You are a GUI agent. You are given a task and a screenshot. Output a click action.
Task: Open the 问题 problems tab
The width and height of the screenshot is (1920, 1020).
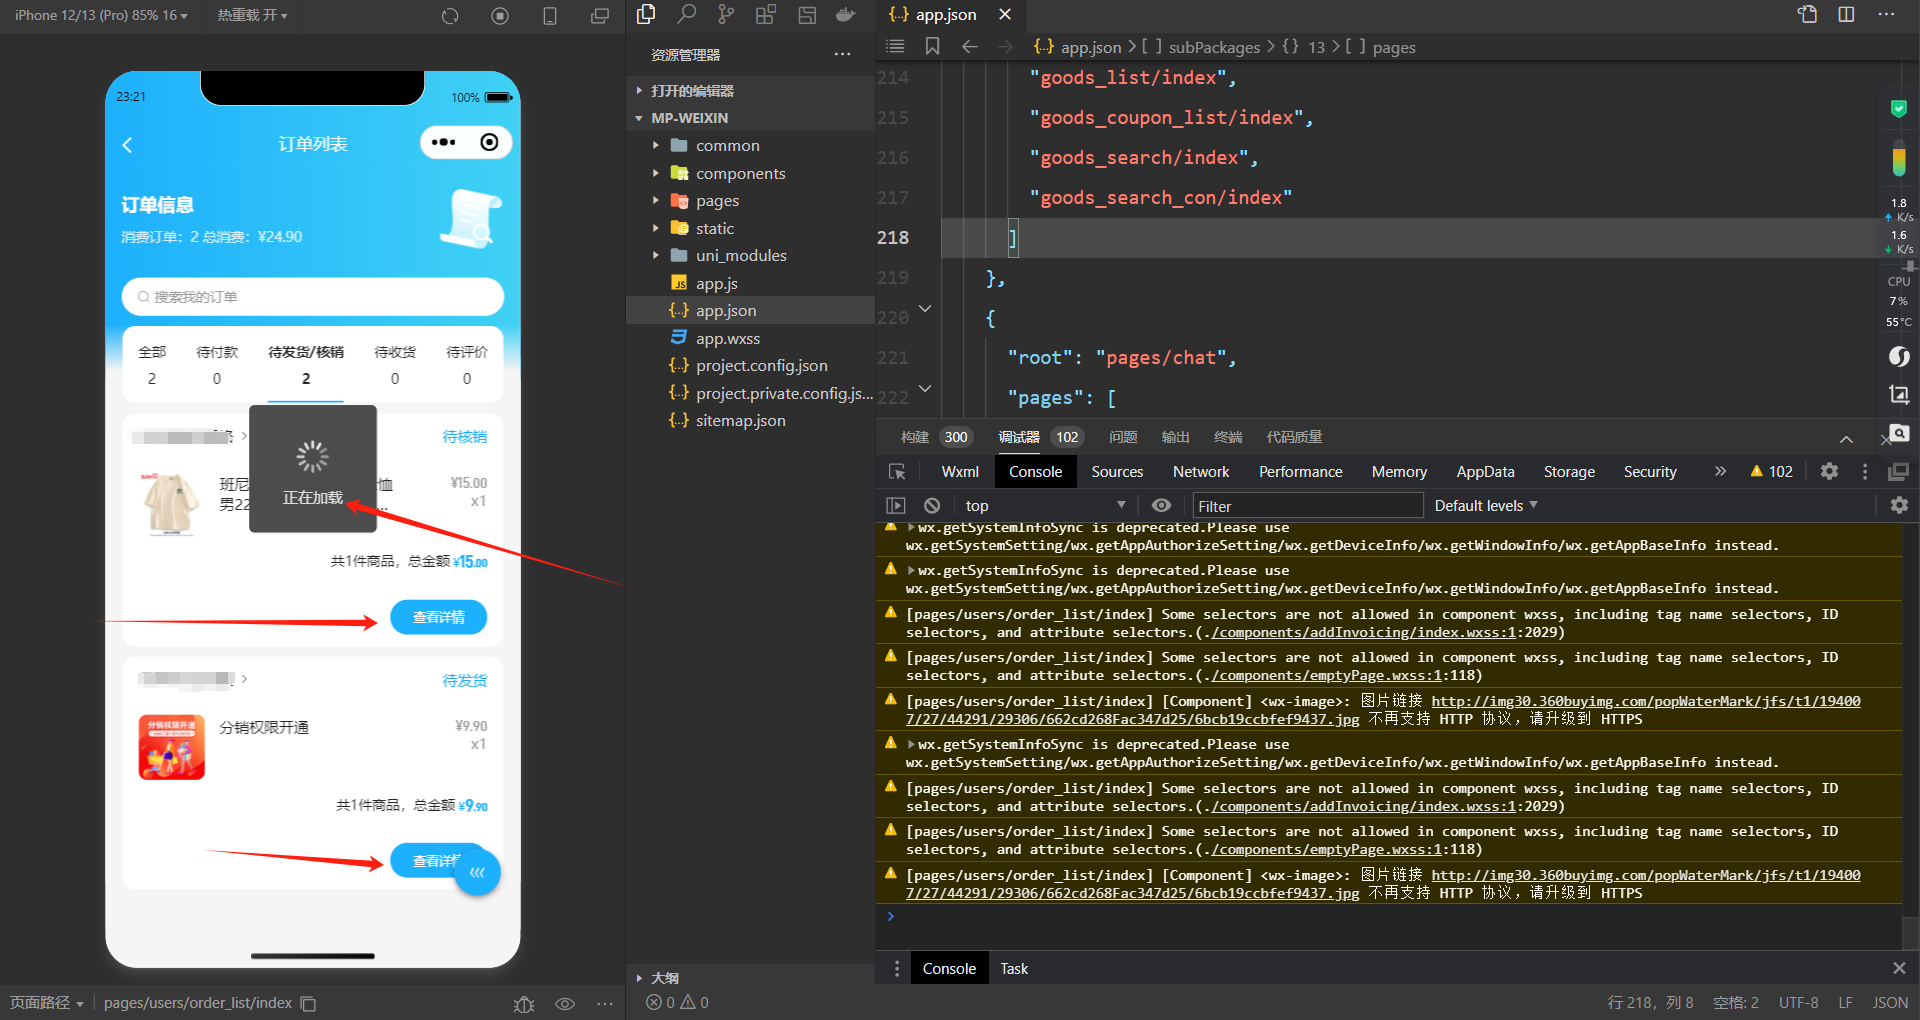coord(1123,437)
